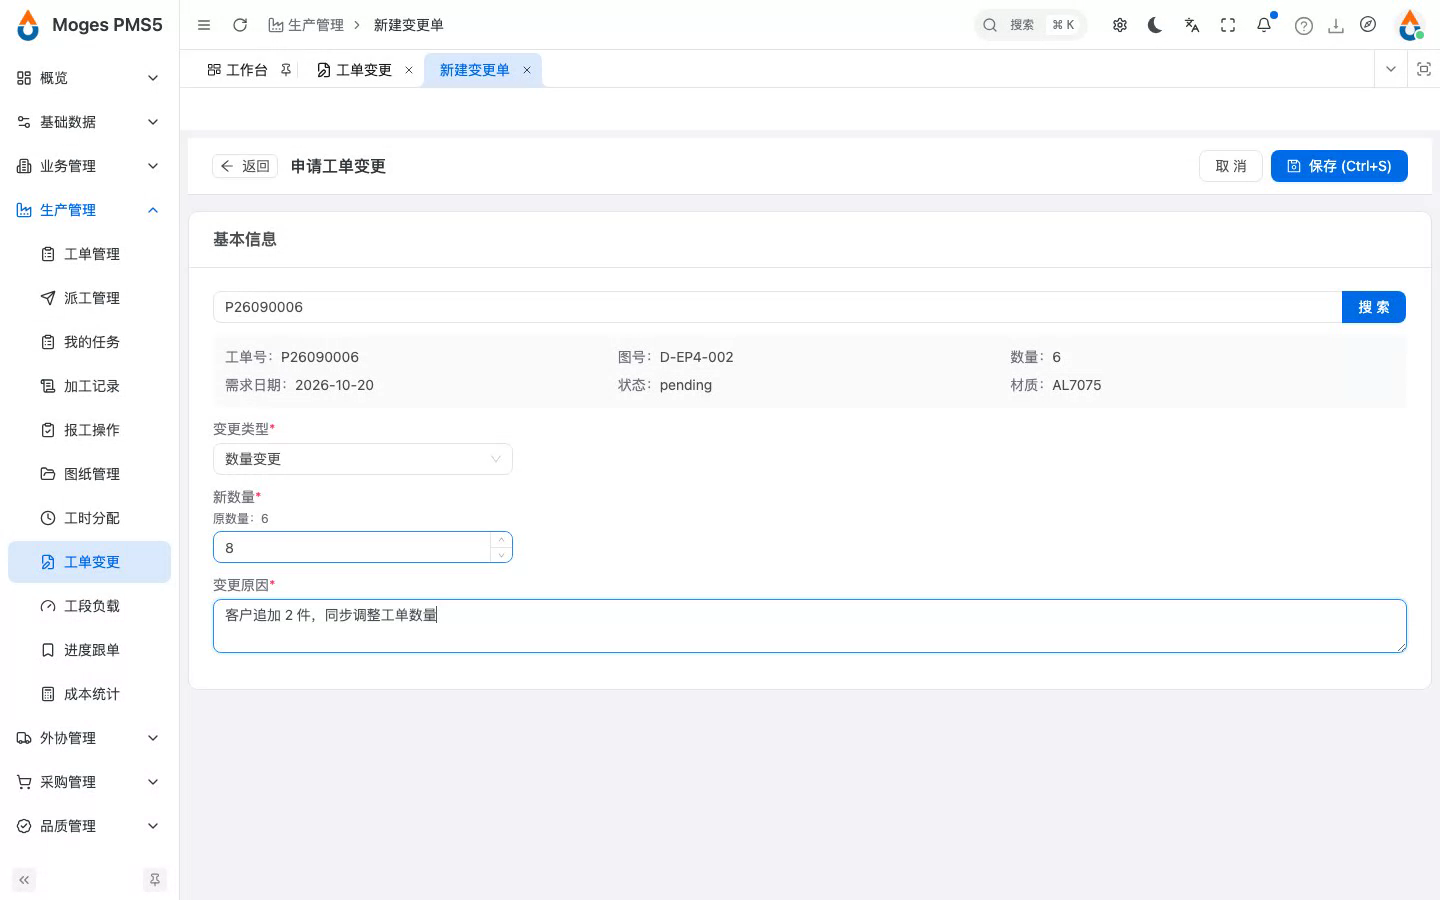Maximize content area icon beside tabs
Image resolution: width=1440 pixels, height=900 pixels.
click(1424, 69)
